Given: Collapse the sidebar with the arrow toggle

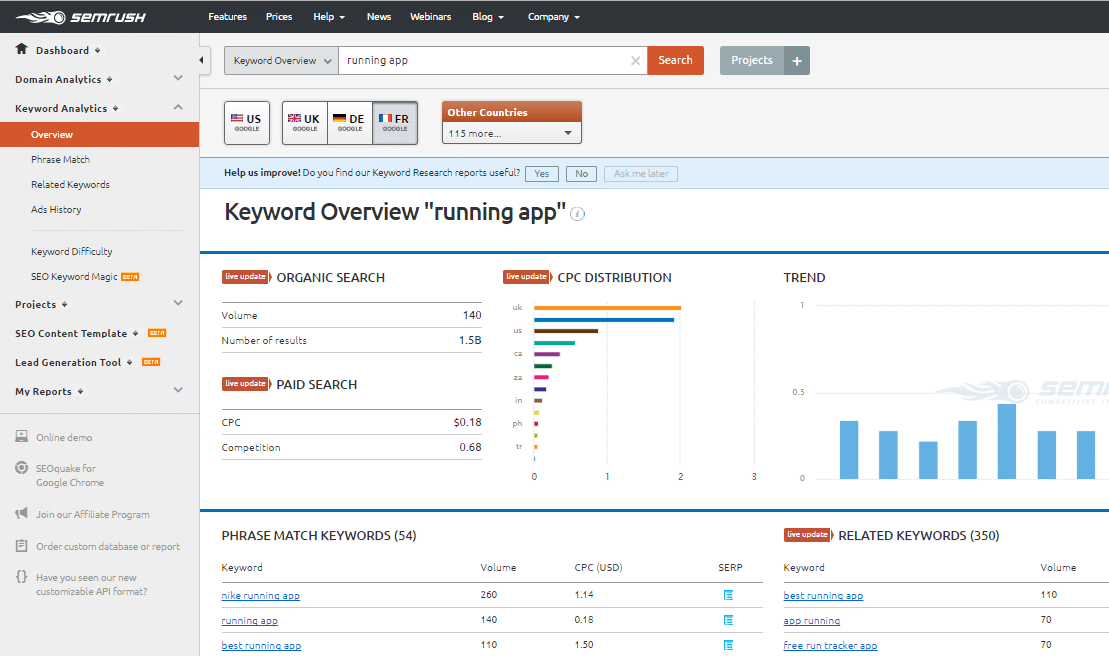Looking at the screenshot, I should tap(202, 60).
